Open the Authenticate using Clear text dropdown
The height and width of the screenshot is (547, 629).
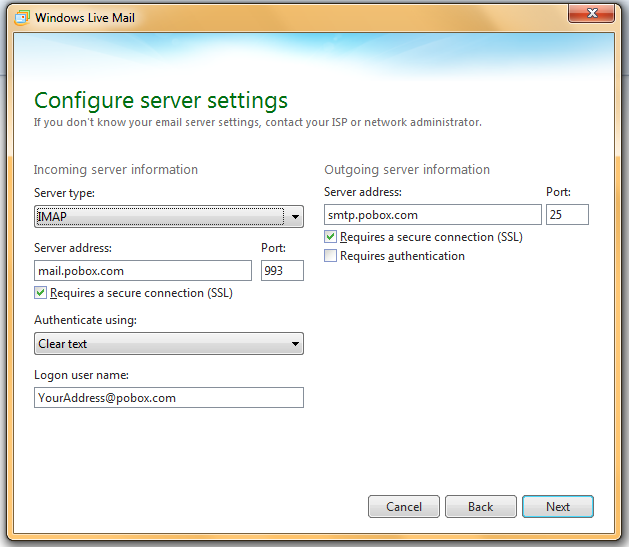click(169, 344)
